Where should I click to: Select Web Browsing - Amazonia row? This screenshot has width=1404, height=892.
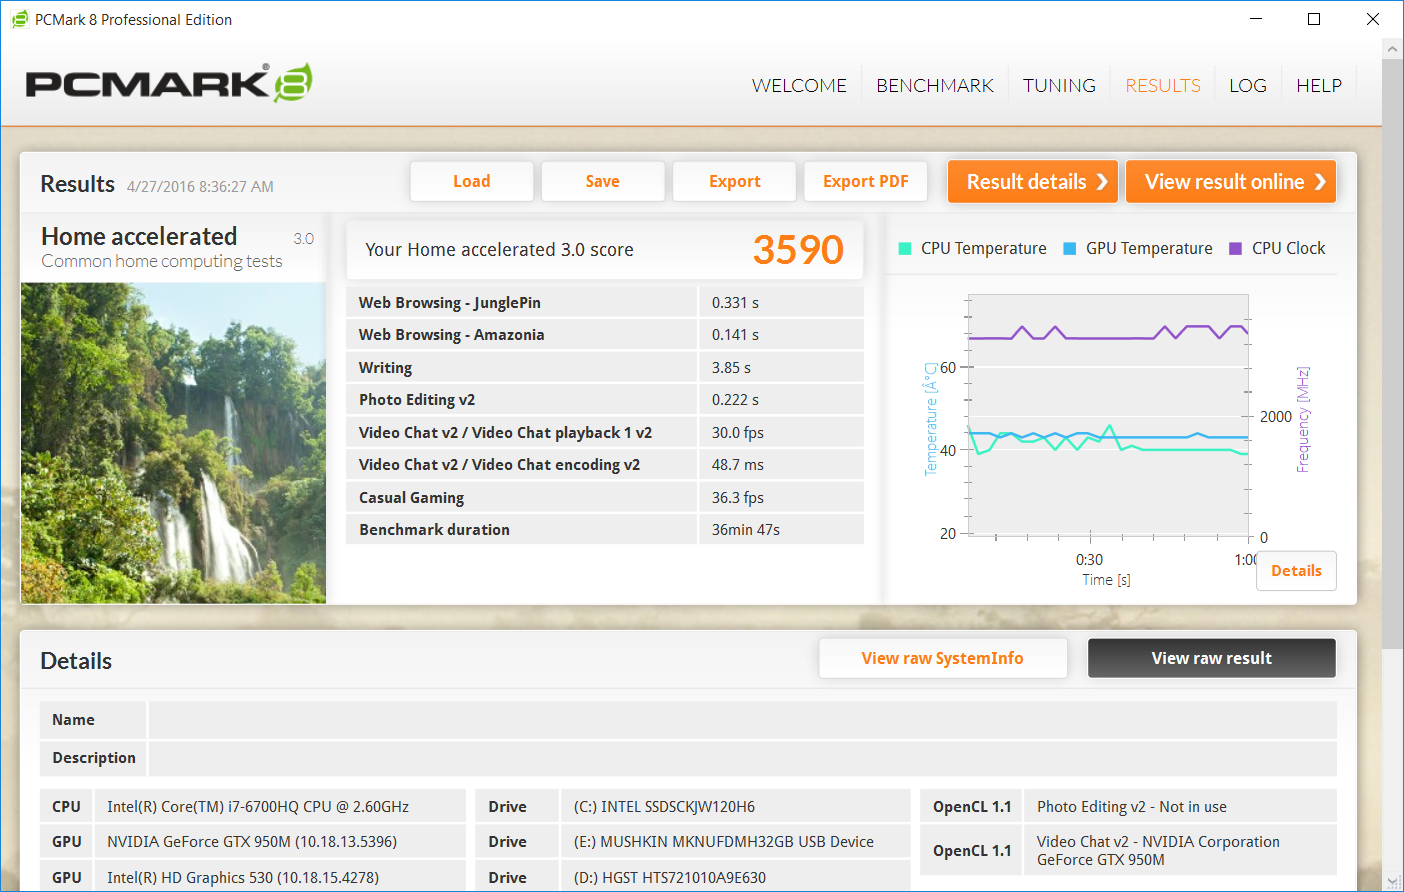click(x=605, y=335)
